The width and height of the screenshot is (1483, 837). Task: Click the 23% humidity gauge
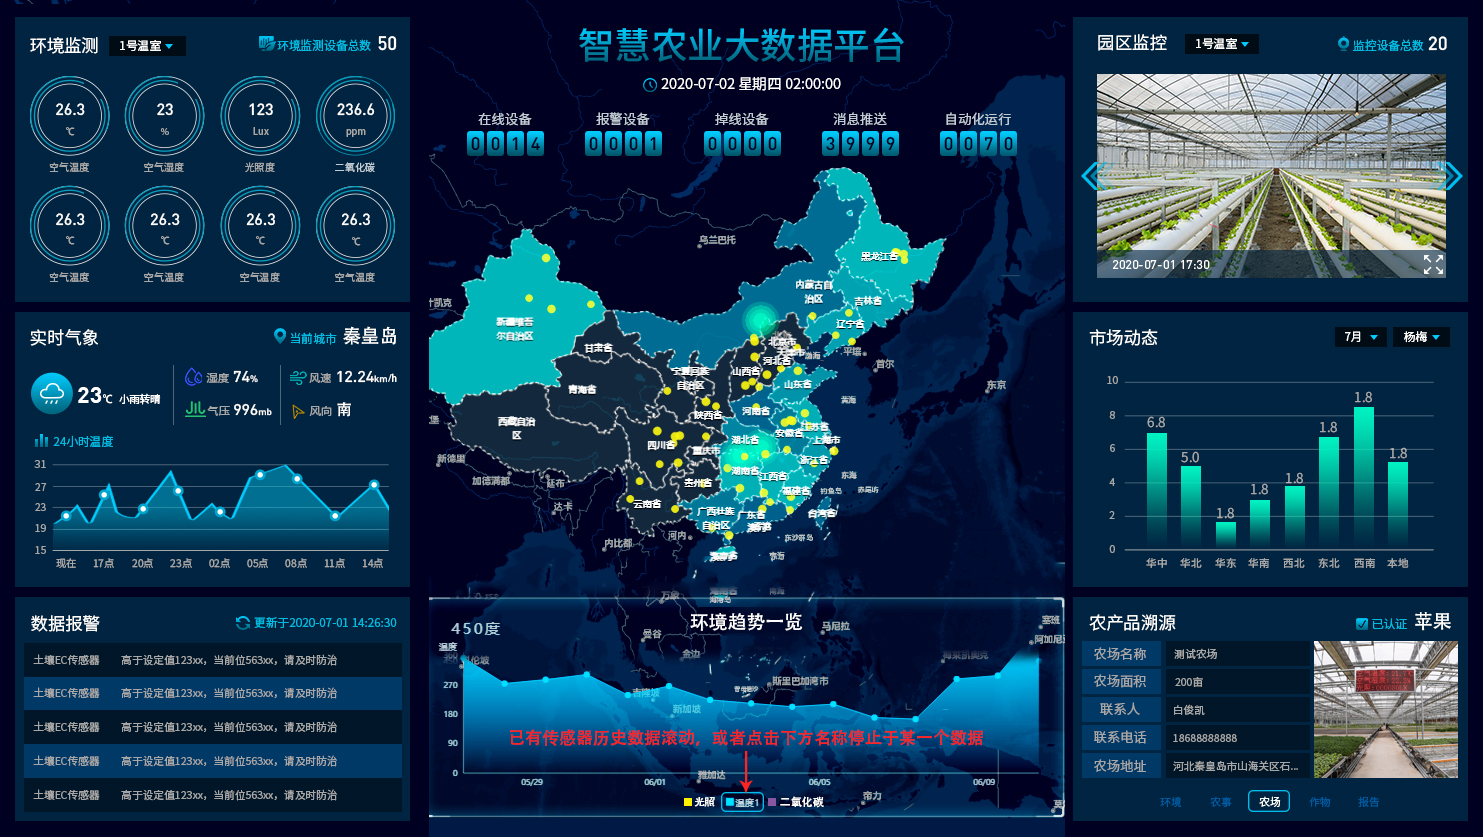coord(164,117)
